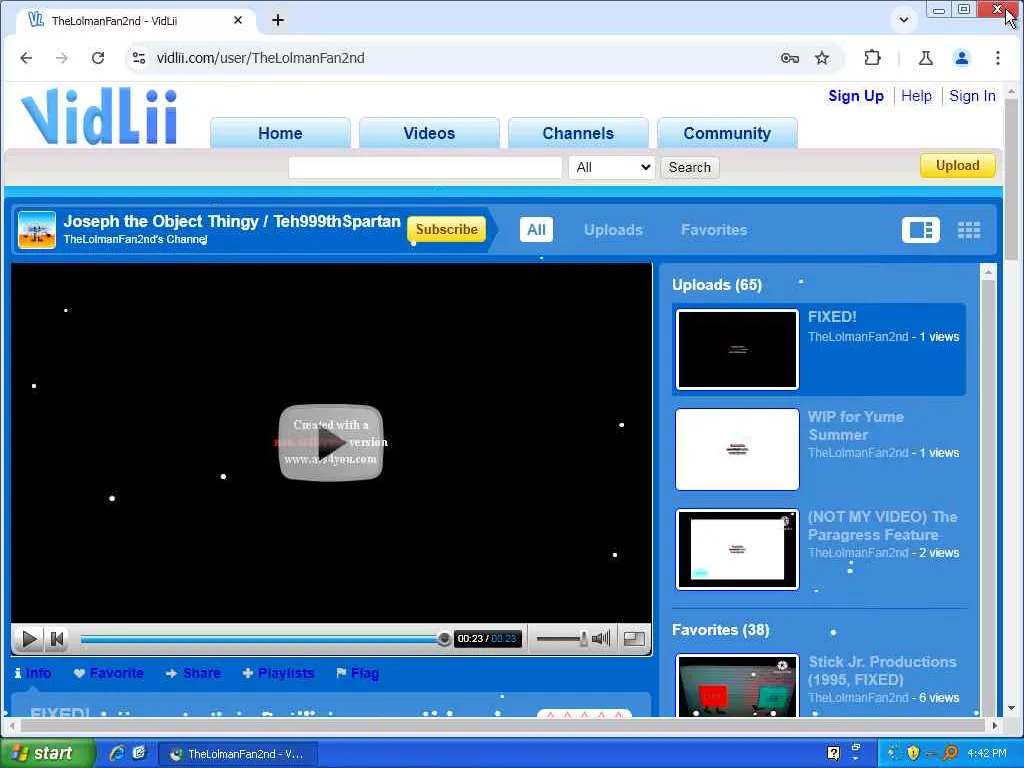
Task: Select the Uploads channel tab
Action: 613,230
